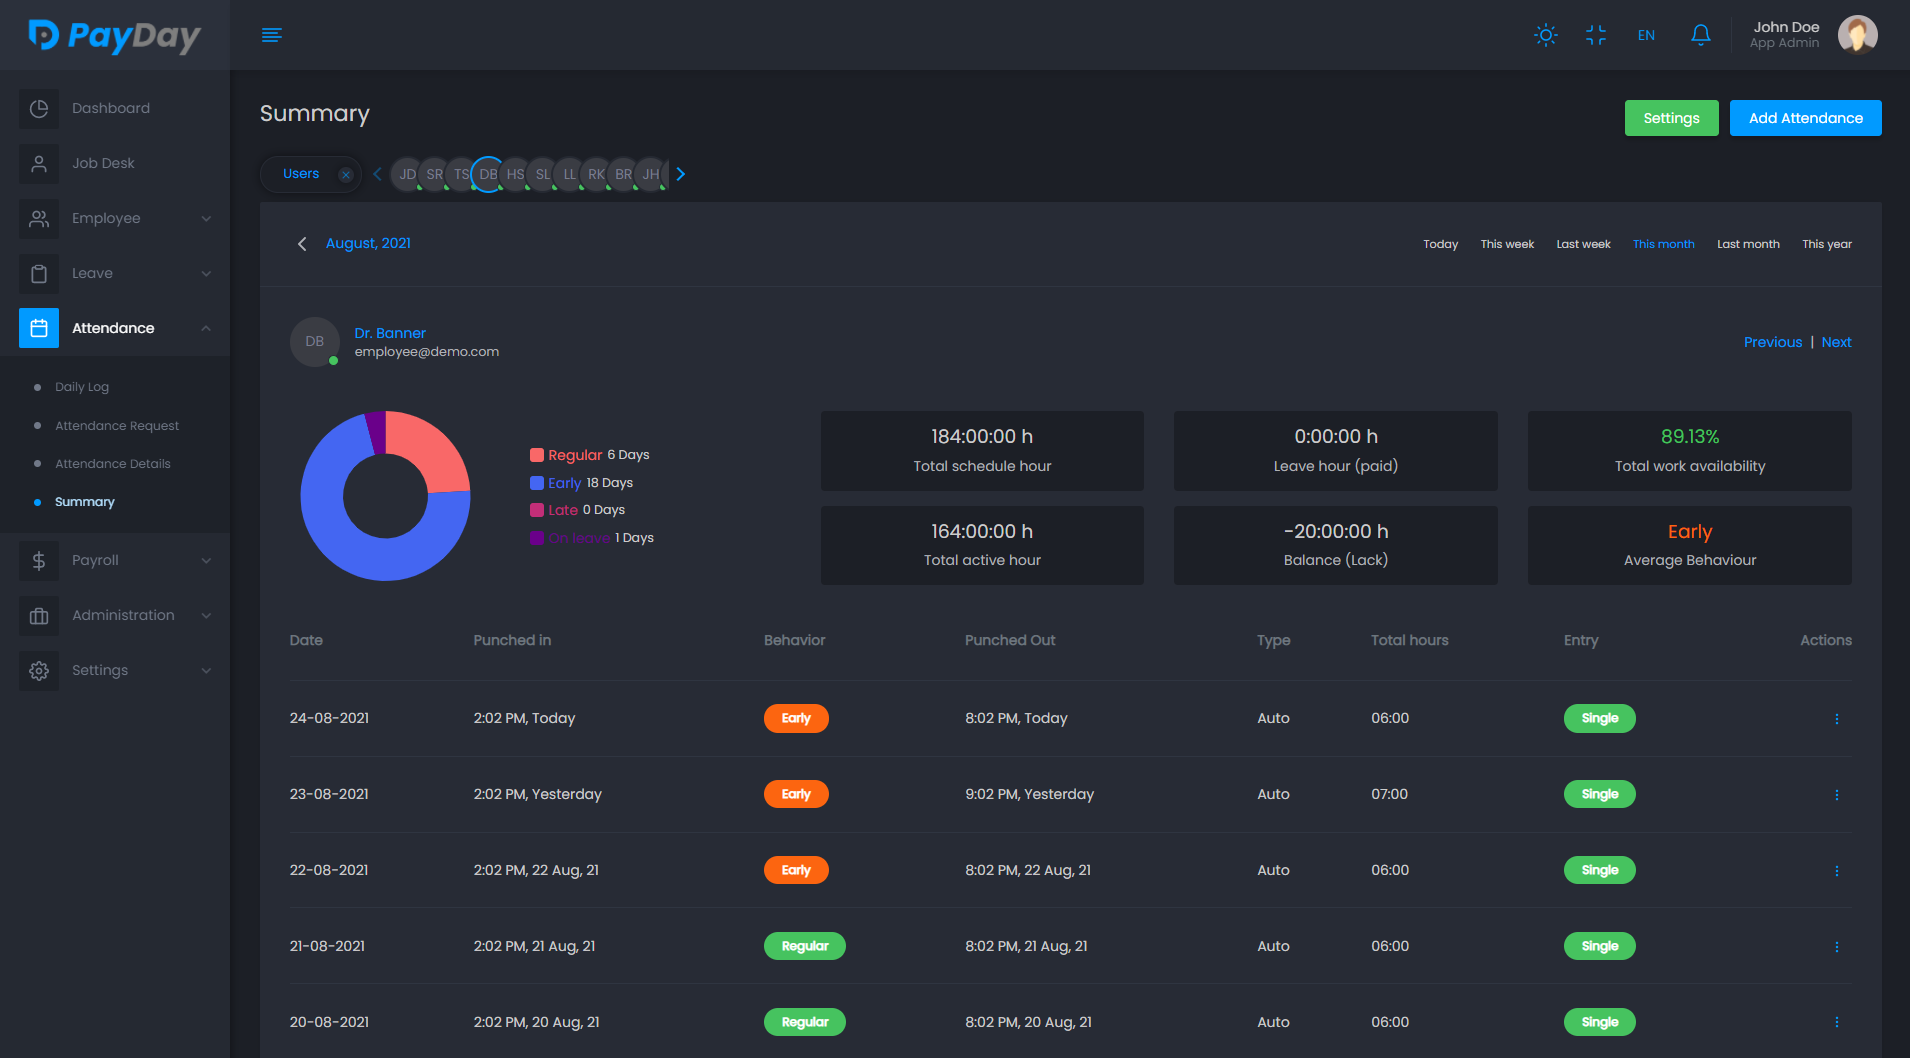
Task: Click the Job Desk sidebar icon
Action: point(39,163)
